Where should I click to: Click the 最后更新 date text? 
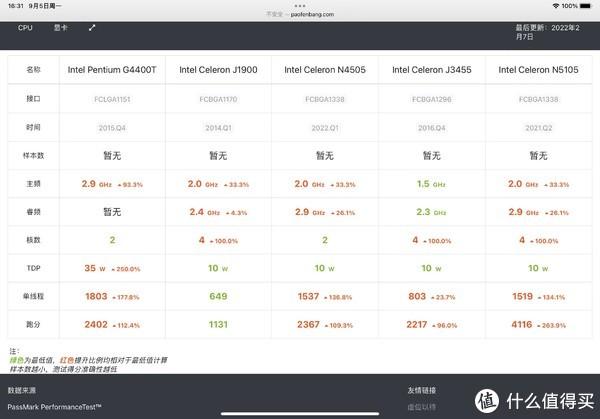point(548,32)
